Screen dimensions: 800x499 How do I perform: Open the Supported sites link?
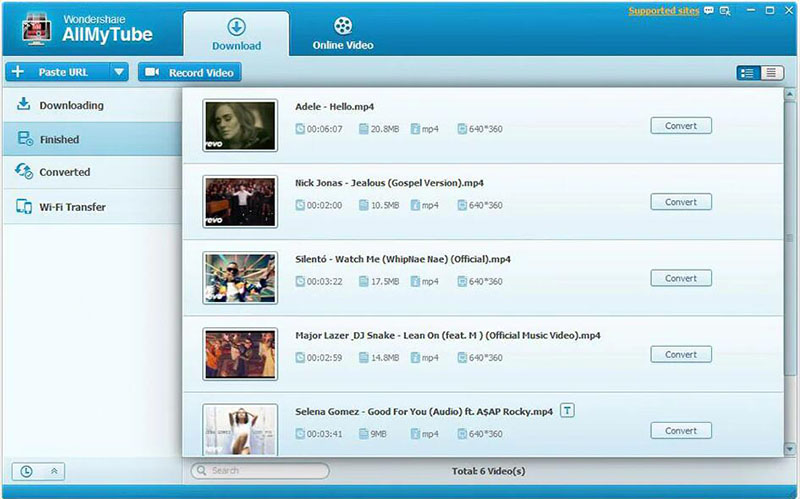(663, 11)
